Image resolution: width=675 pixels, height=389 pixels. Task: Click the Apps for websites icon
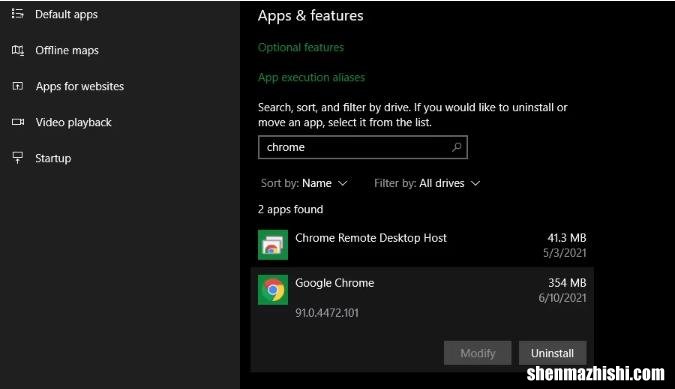click(18, 86)
